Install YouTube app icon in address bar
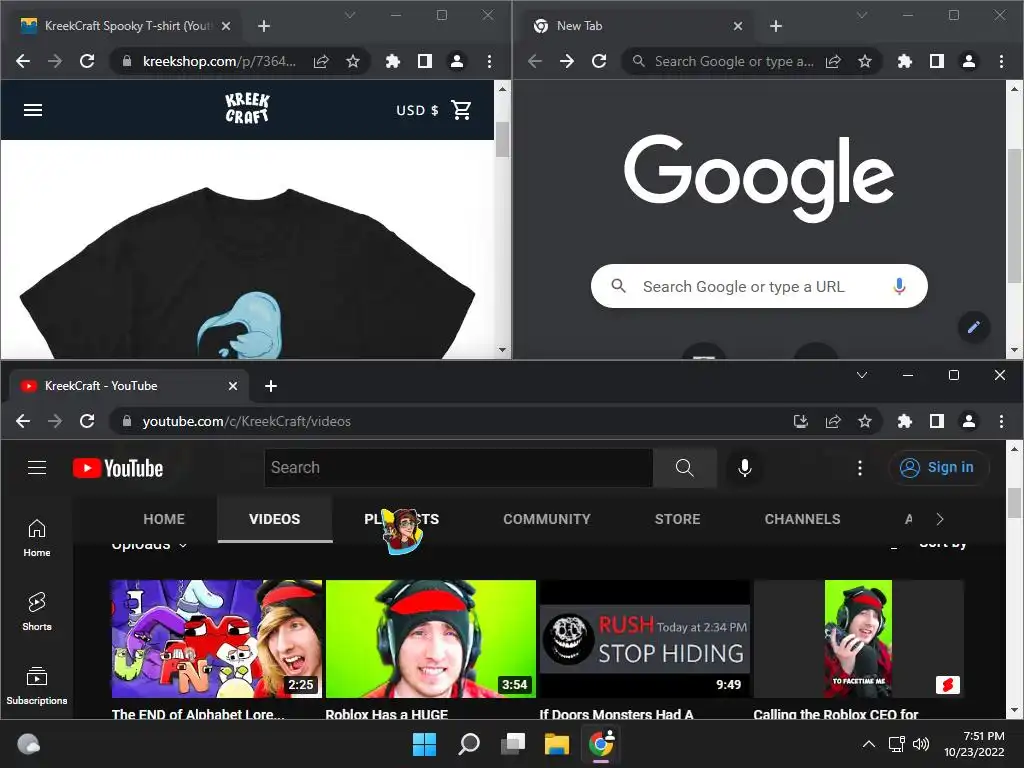This screenshot has height=768, width=1024. click(801, 421)
